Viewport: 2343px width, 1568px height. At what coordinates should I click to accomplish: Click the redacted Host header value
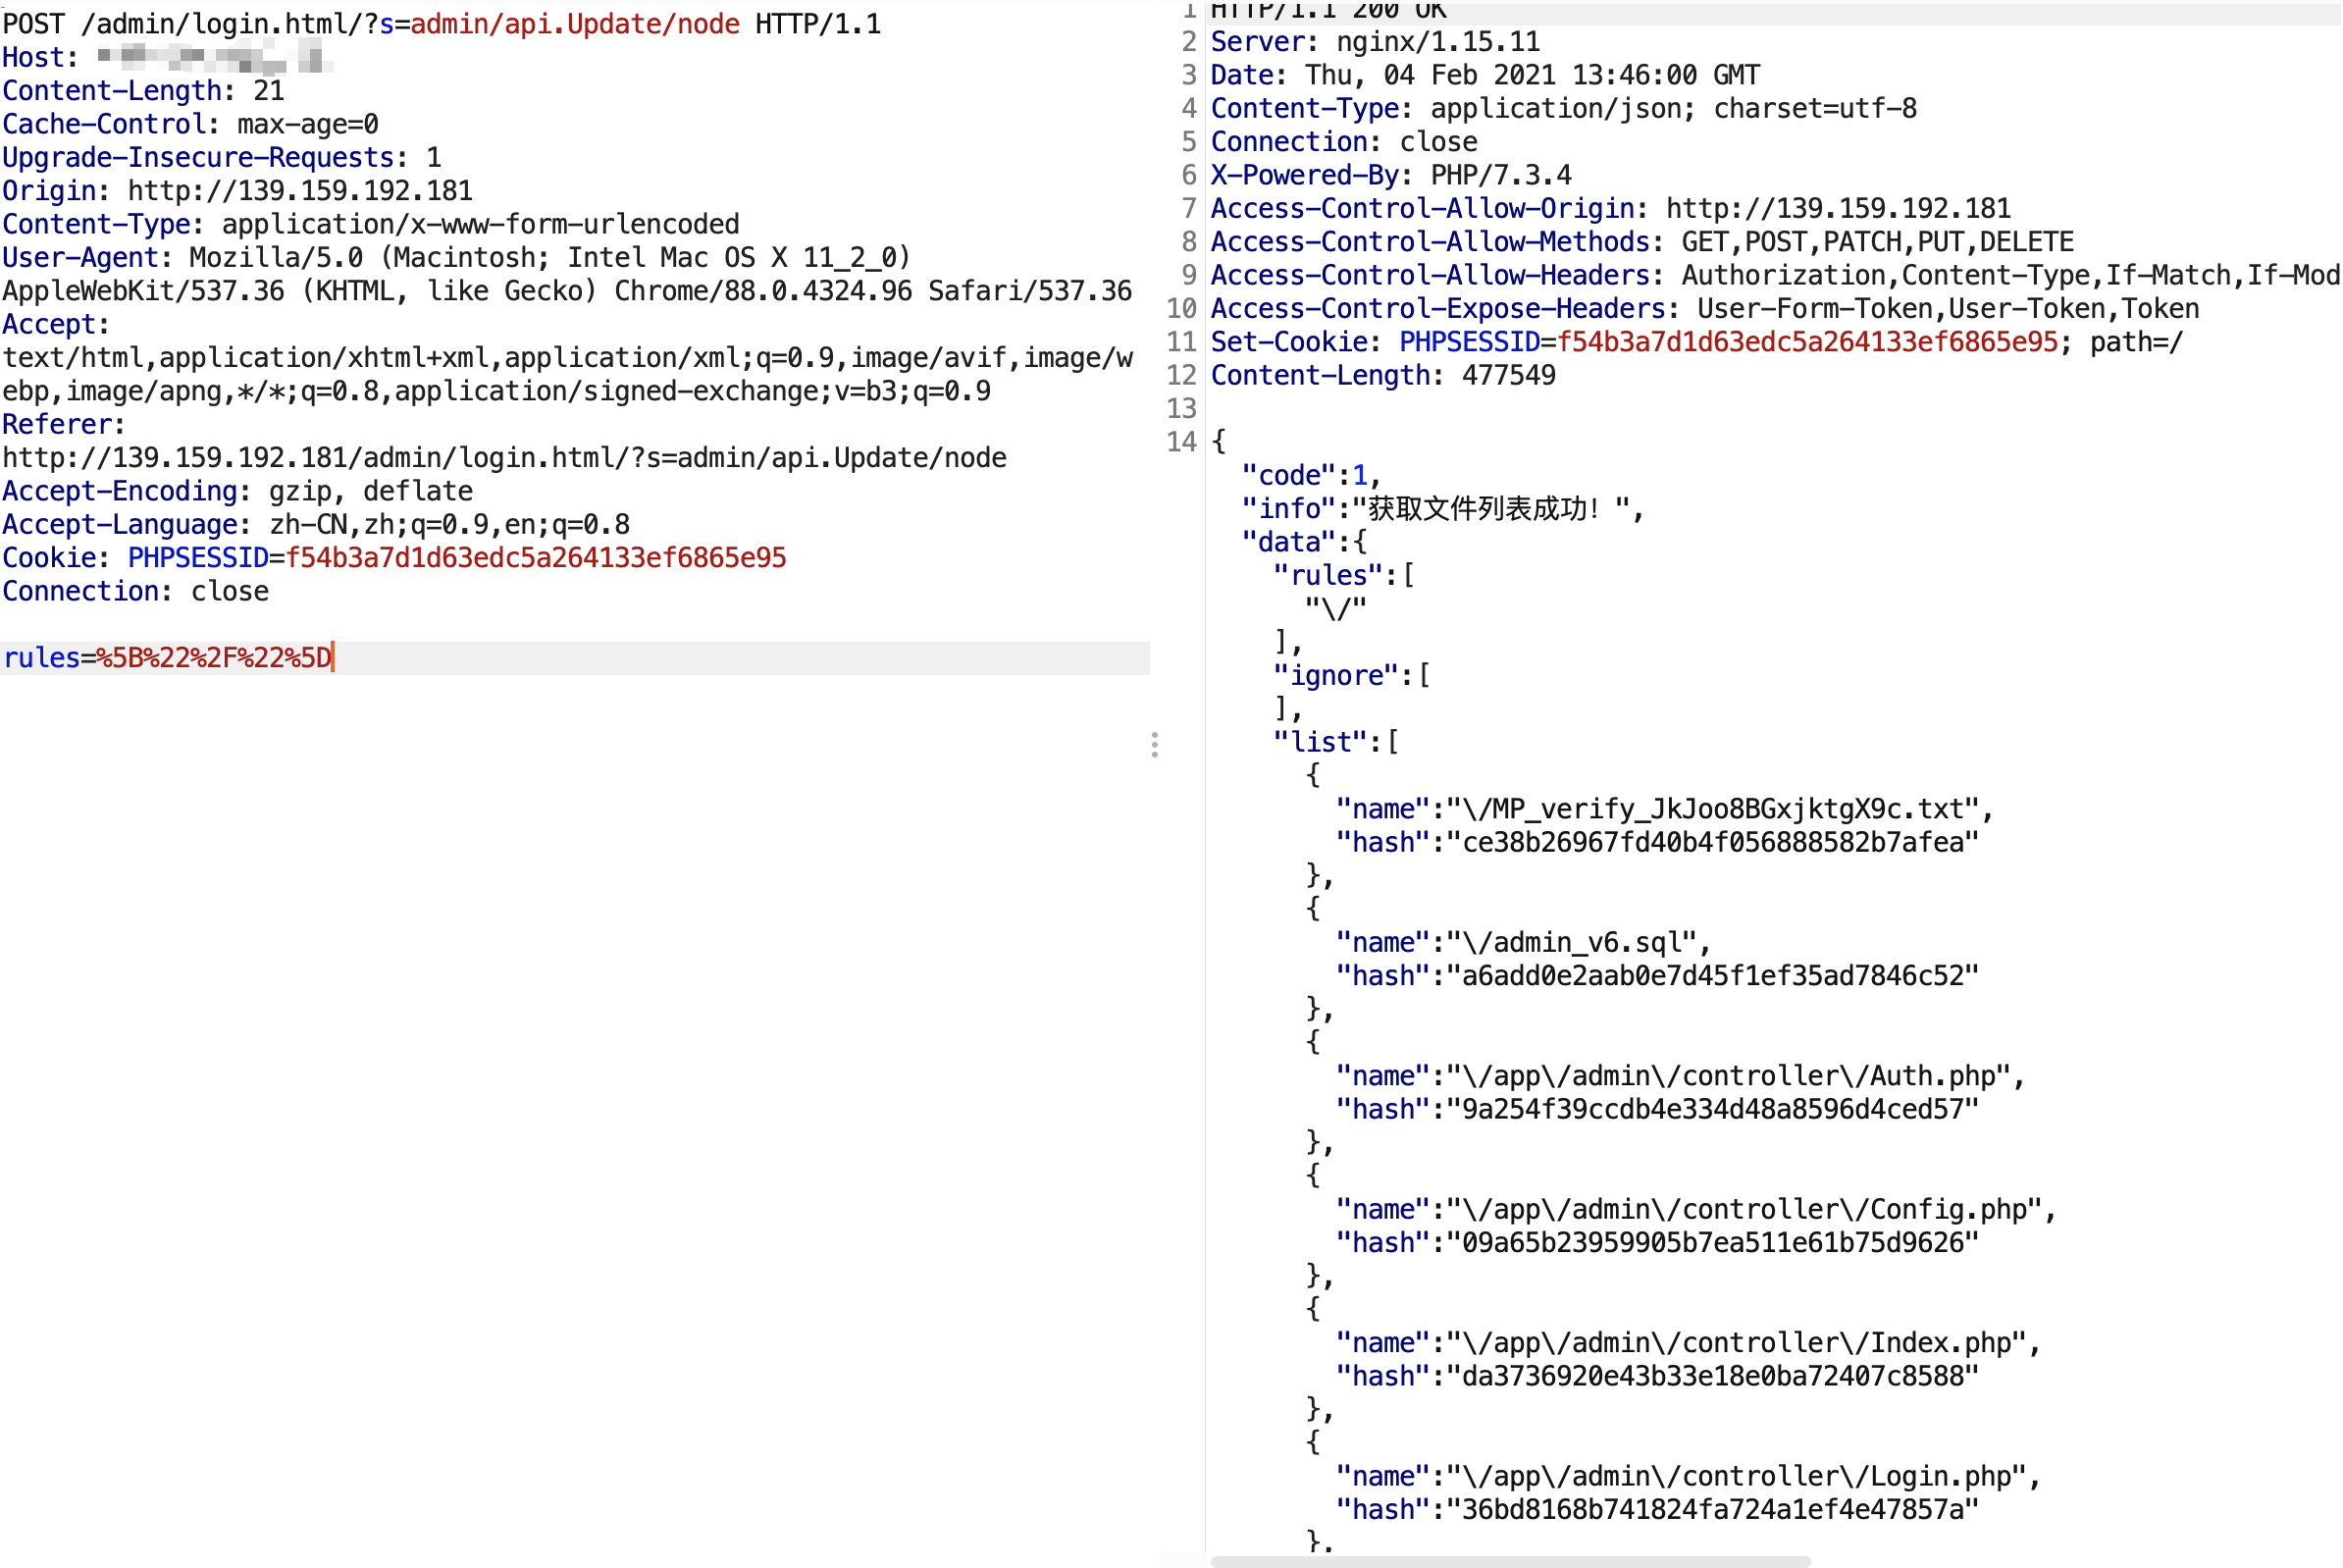point(210,57)
